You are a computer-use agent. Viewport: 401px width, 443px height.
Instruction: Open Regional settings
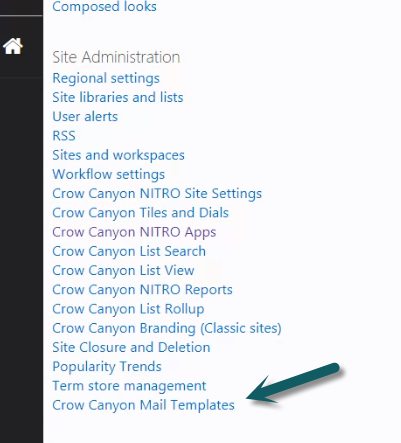pyautogui.click(x=106, y=79)
